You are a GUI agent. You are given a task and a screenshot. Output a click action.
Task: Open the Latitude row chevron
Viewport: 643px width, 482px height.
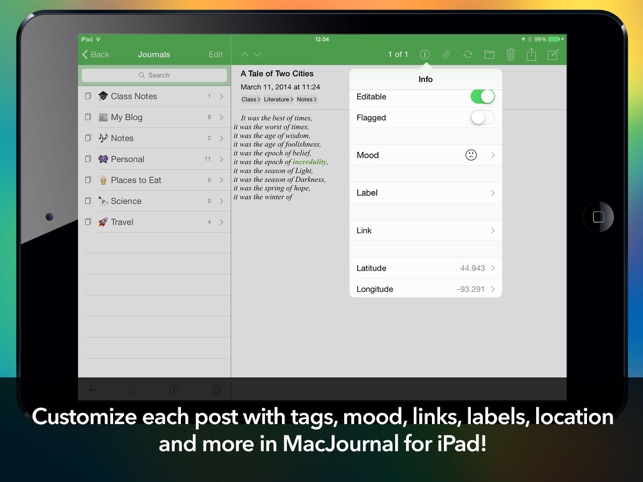[x=493, y=268]
